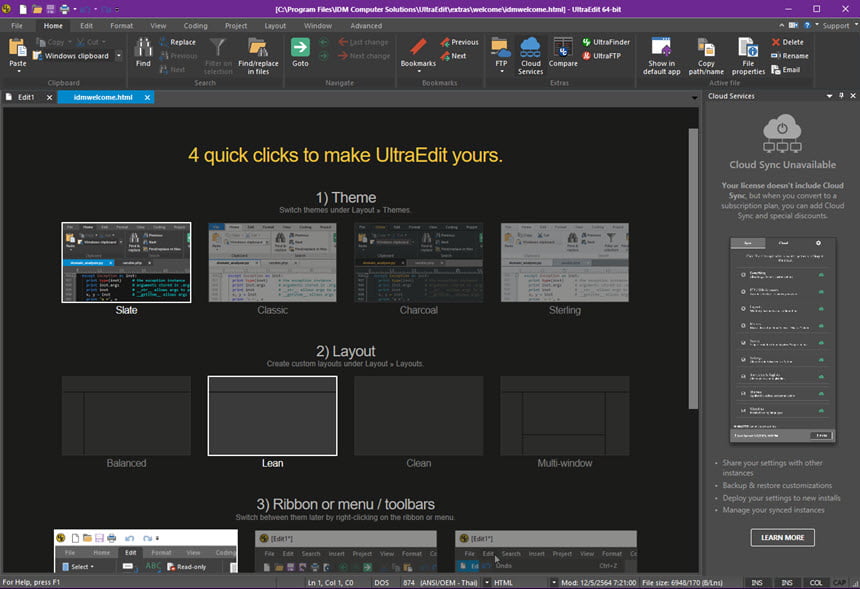Click the Replace button in Search group
The image size is (860, 589).
(177, 42)
